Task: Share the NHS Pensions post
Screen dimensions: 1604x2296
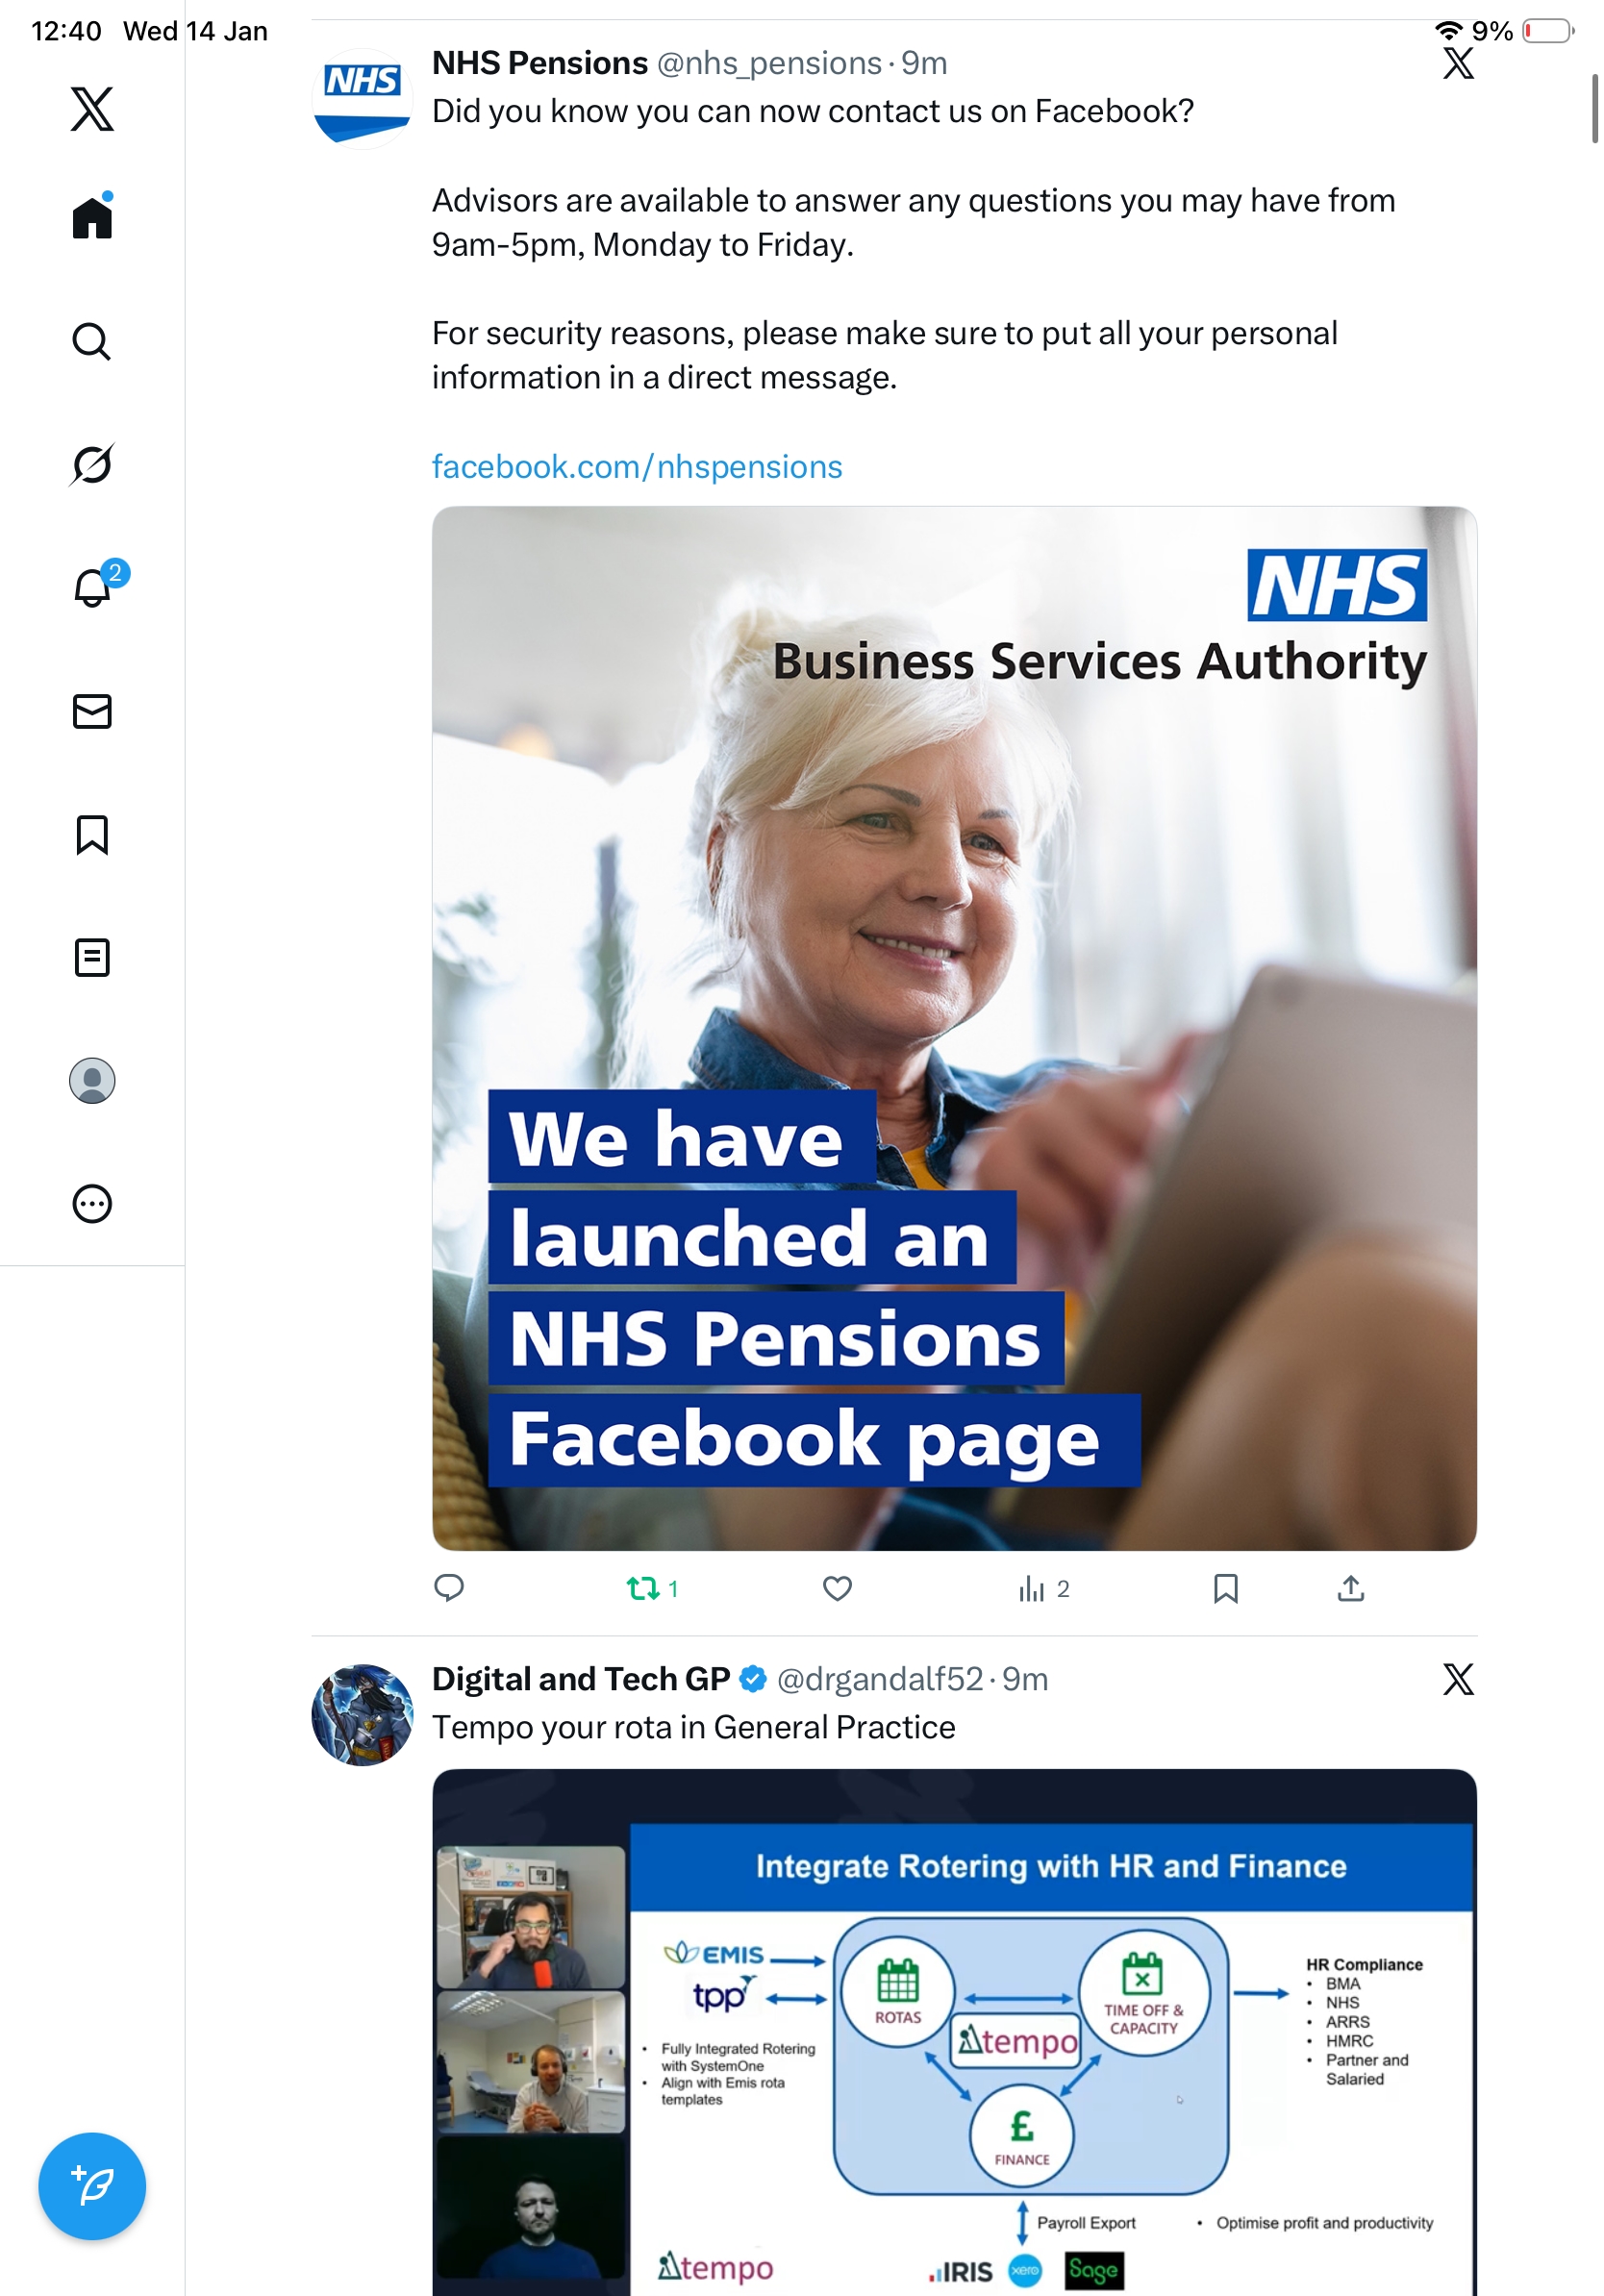Action: point(1351,1588)
